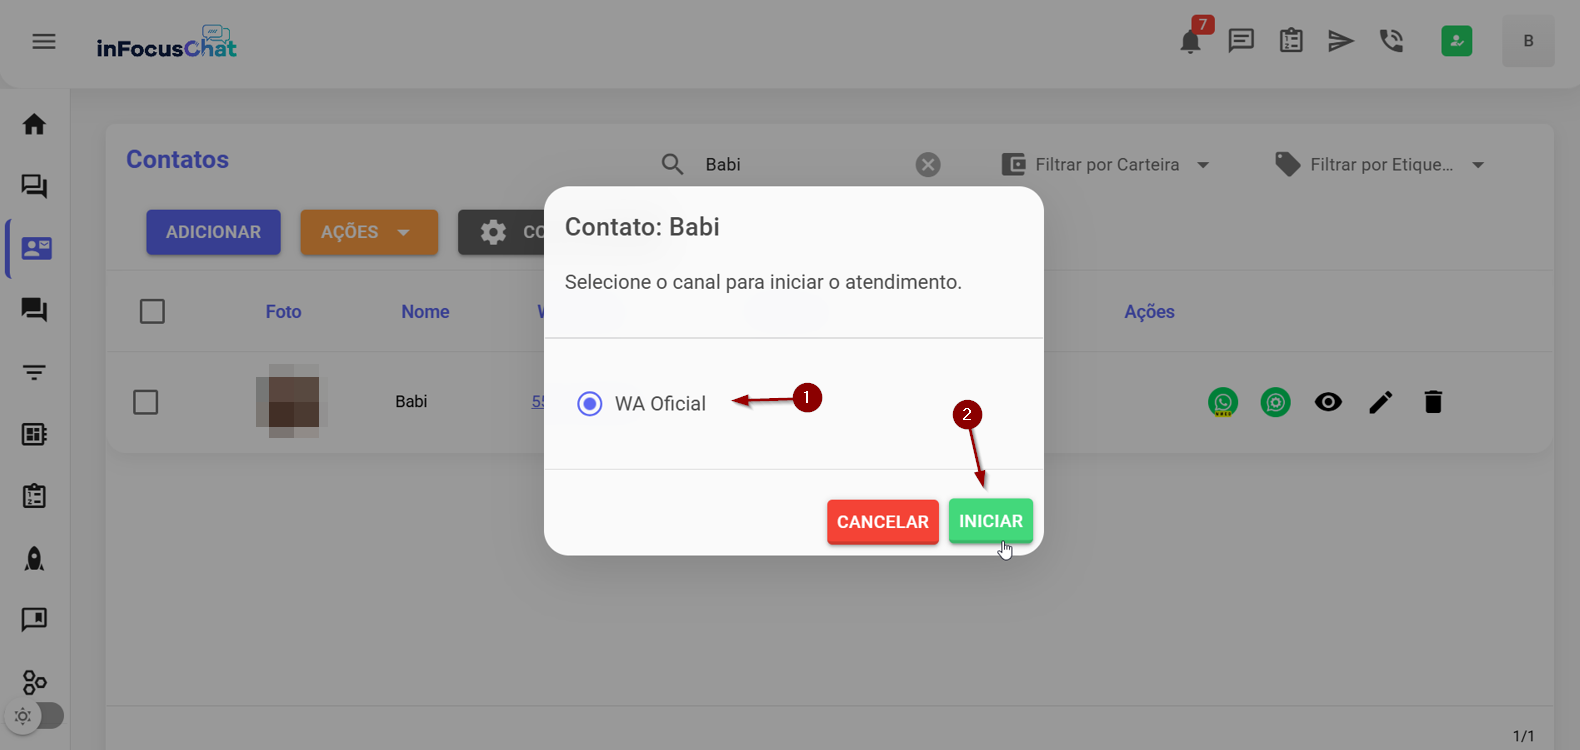
Task: View contact Babi with the eye icon
Action: click(1328, 402)
